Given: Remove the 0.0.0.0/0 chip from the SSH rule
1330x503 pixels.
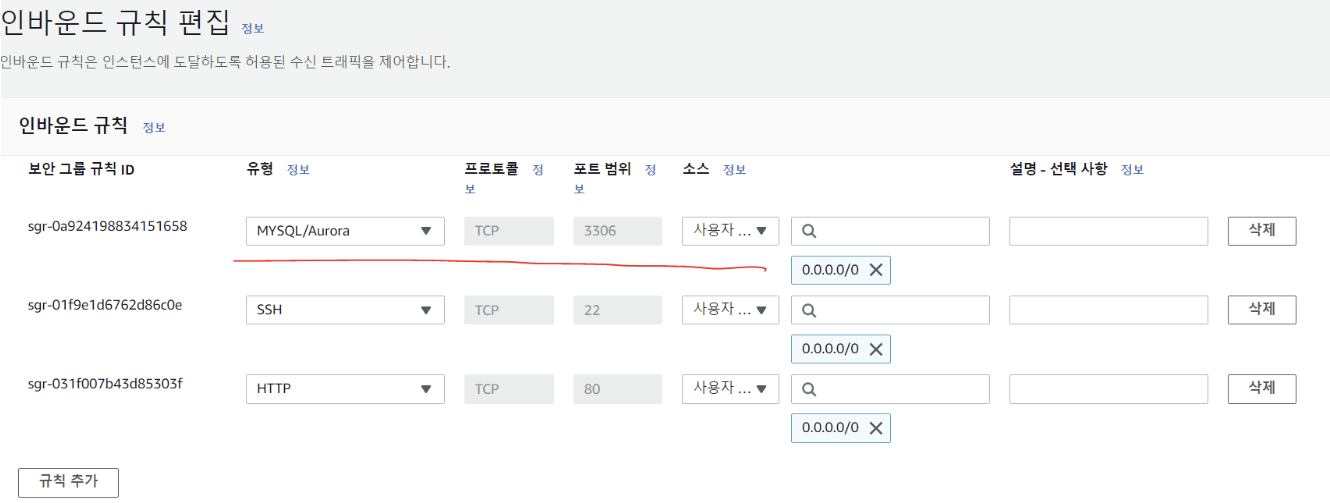Looking at the screenshot, I should 875,349.
